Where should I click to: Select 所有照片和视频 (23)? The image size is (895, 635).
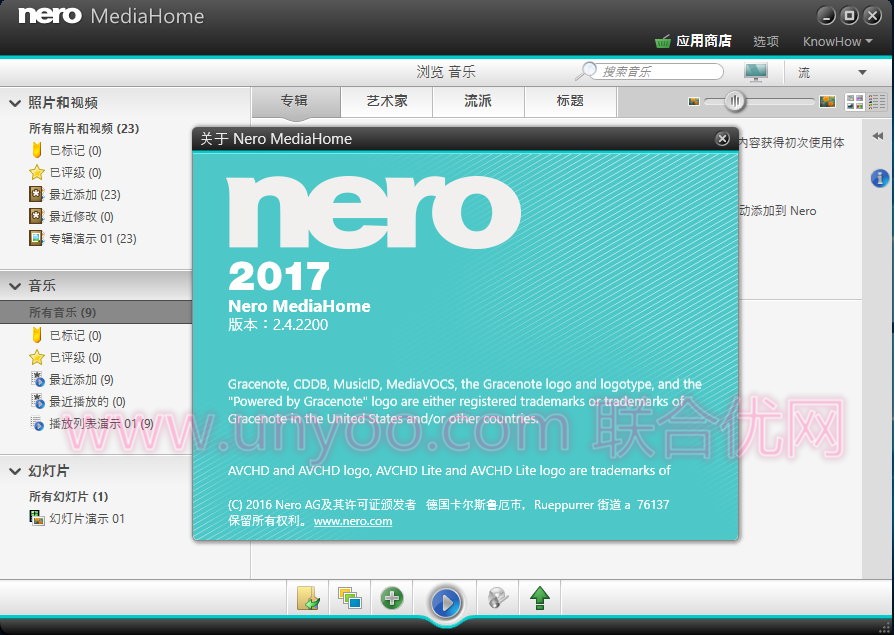(84, 128)
